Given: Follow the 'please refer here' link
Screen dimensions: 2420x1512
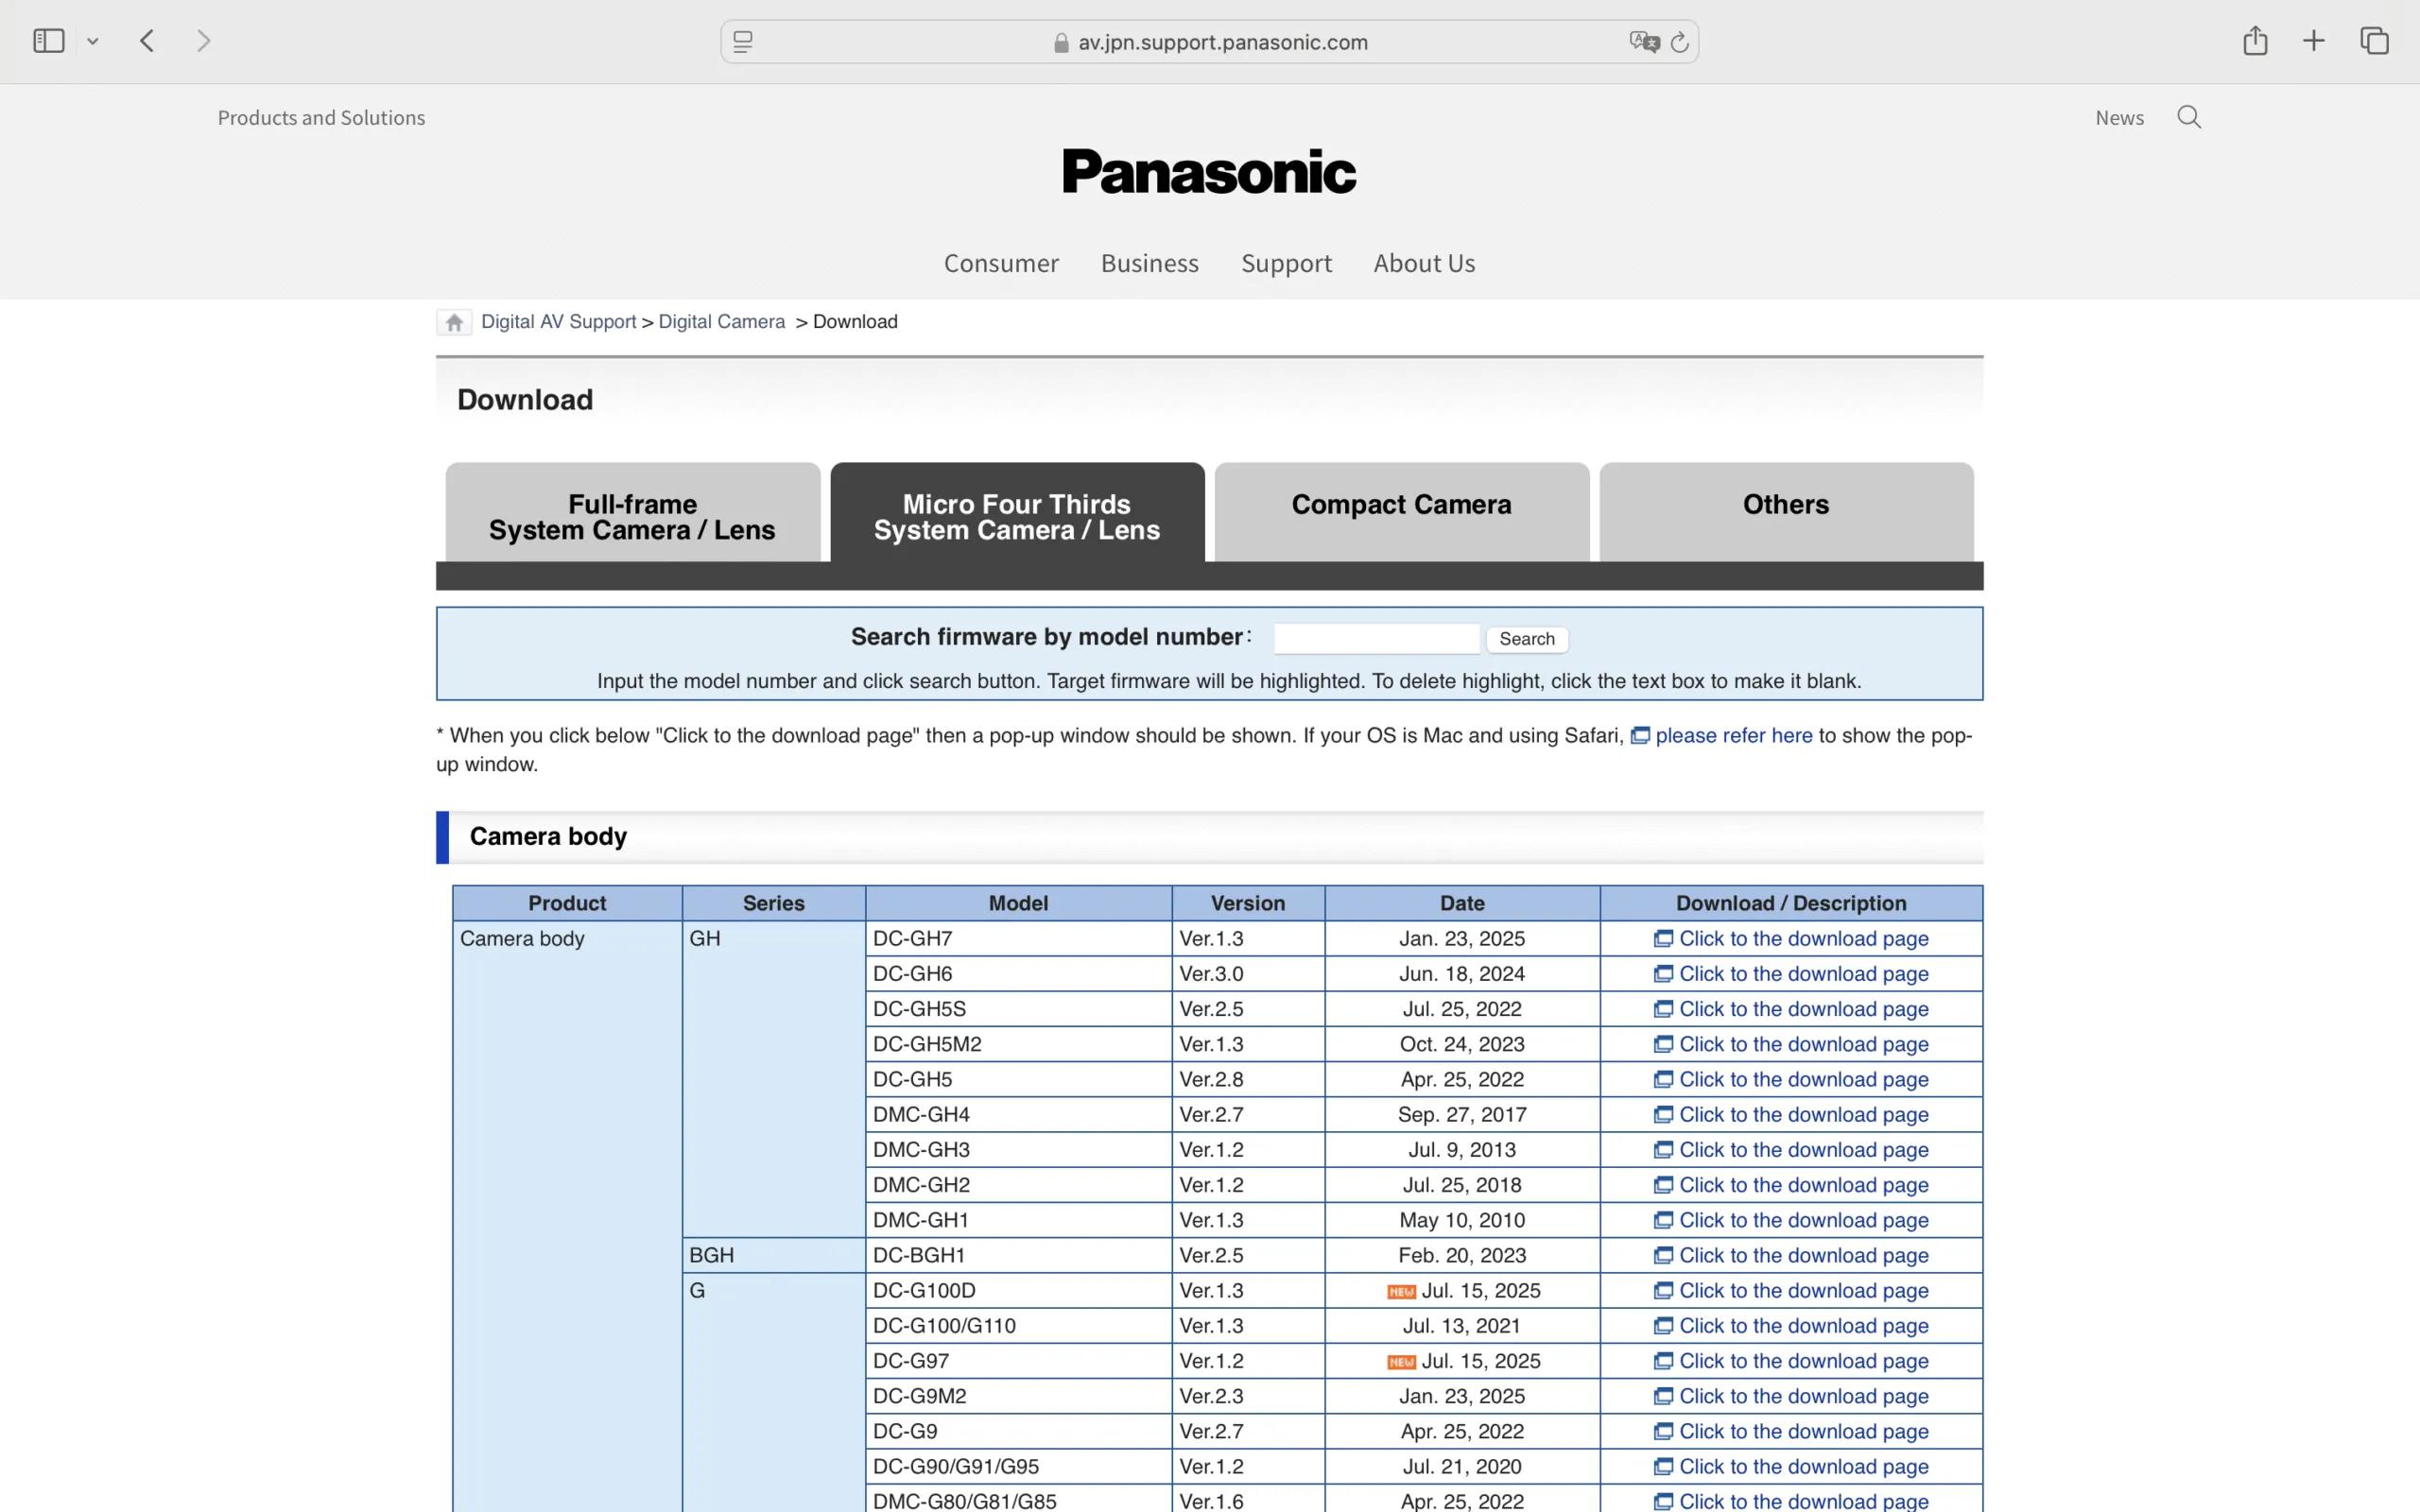Looking at the screenshot, I should coord(1733,736).
